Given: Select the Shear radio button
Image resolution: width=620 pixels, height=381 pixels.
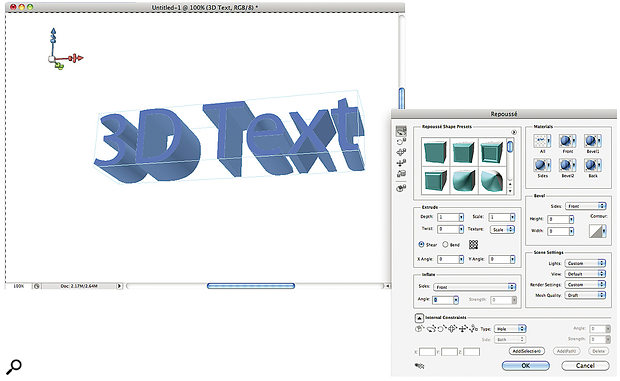Looking at the screenshot, I should 422,245.
